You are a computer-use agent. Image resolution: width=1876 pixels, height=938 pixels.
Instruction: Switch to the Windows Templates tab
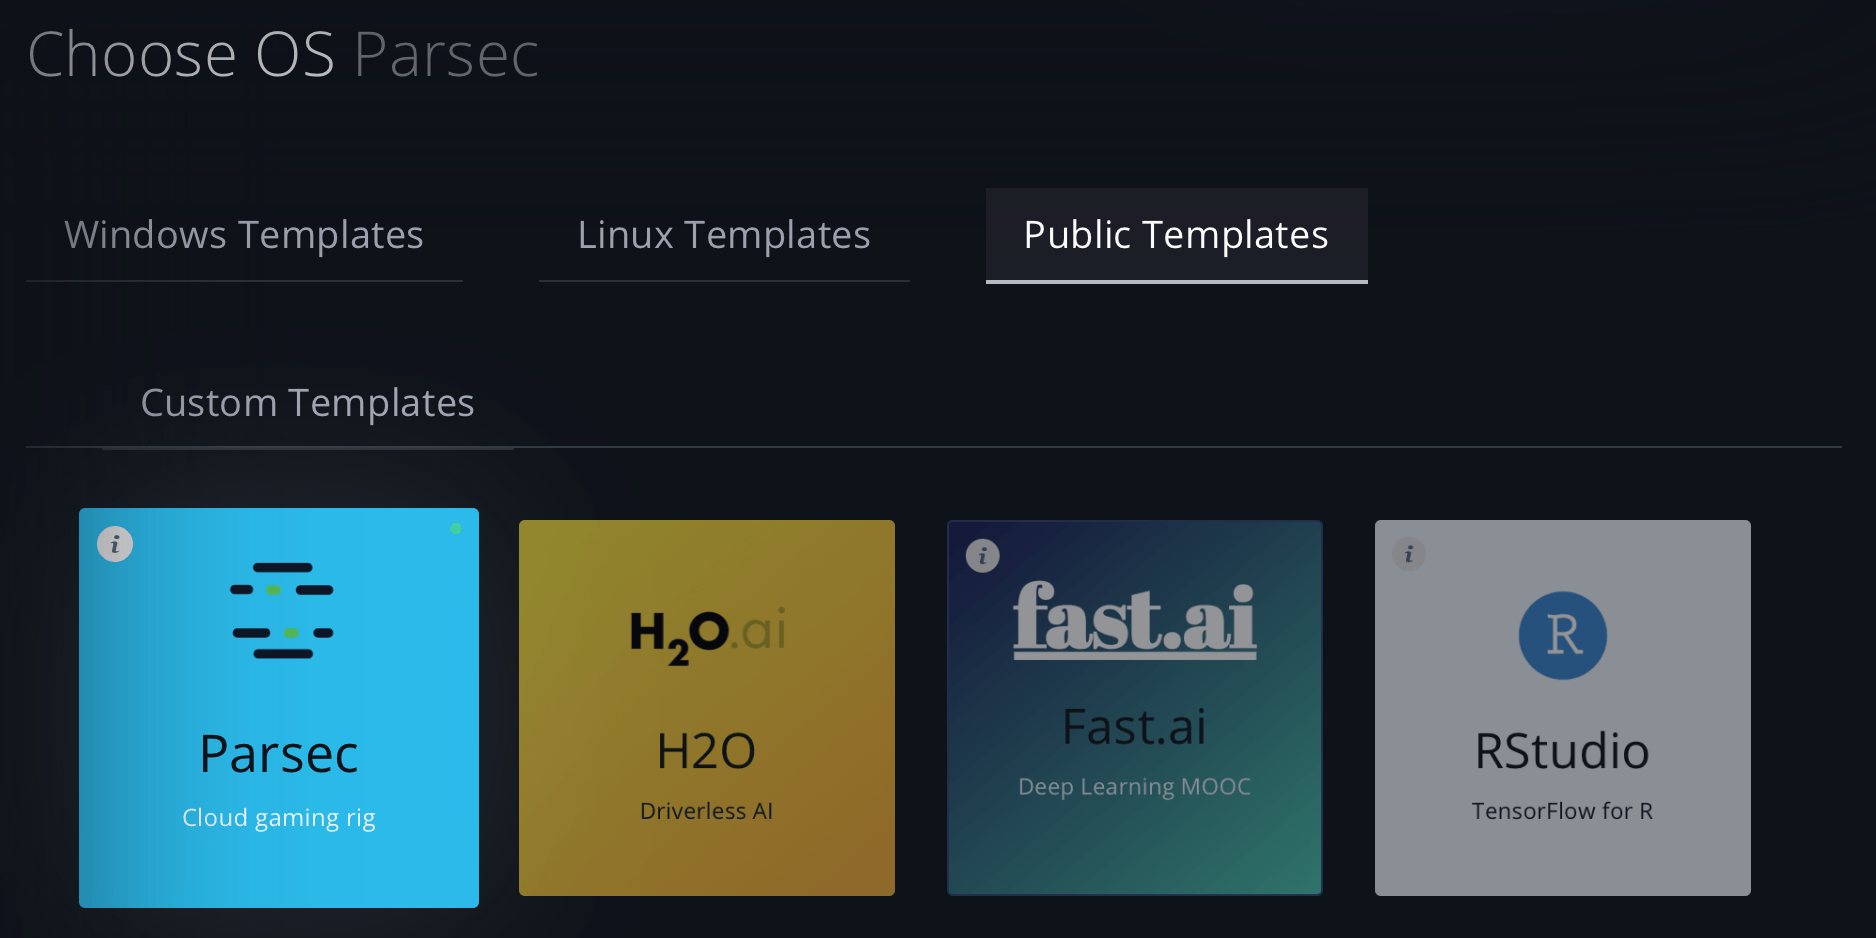(244, 235)
